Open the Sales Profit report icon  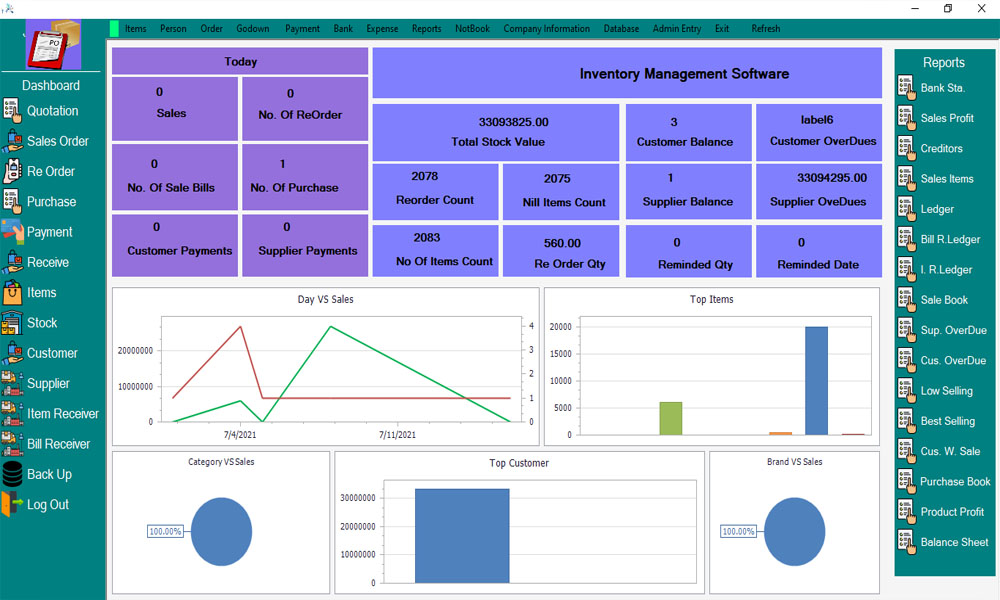coord(906,118)
